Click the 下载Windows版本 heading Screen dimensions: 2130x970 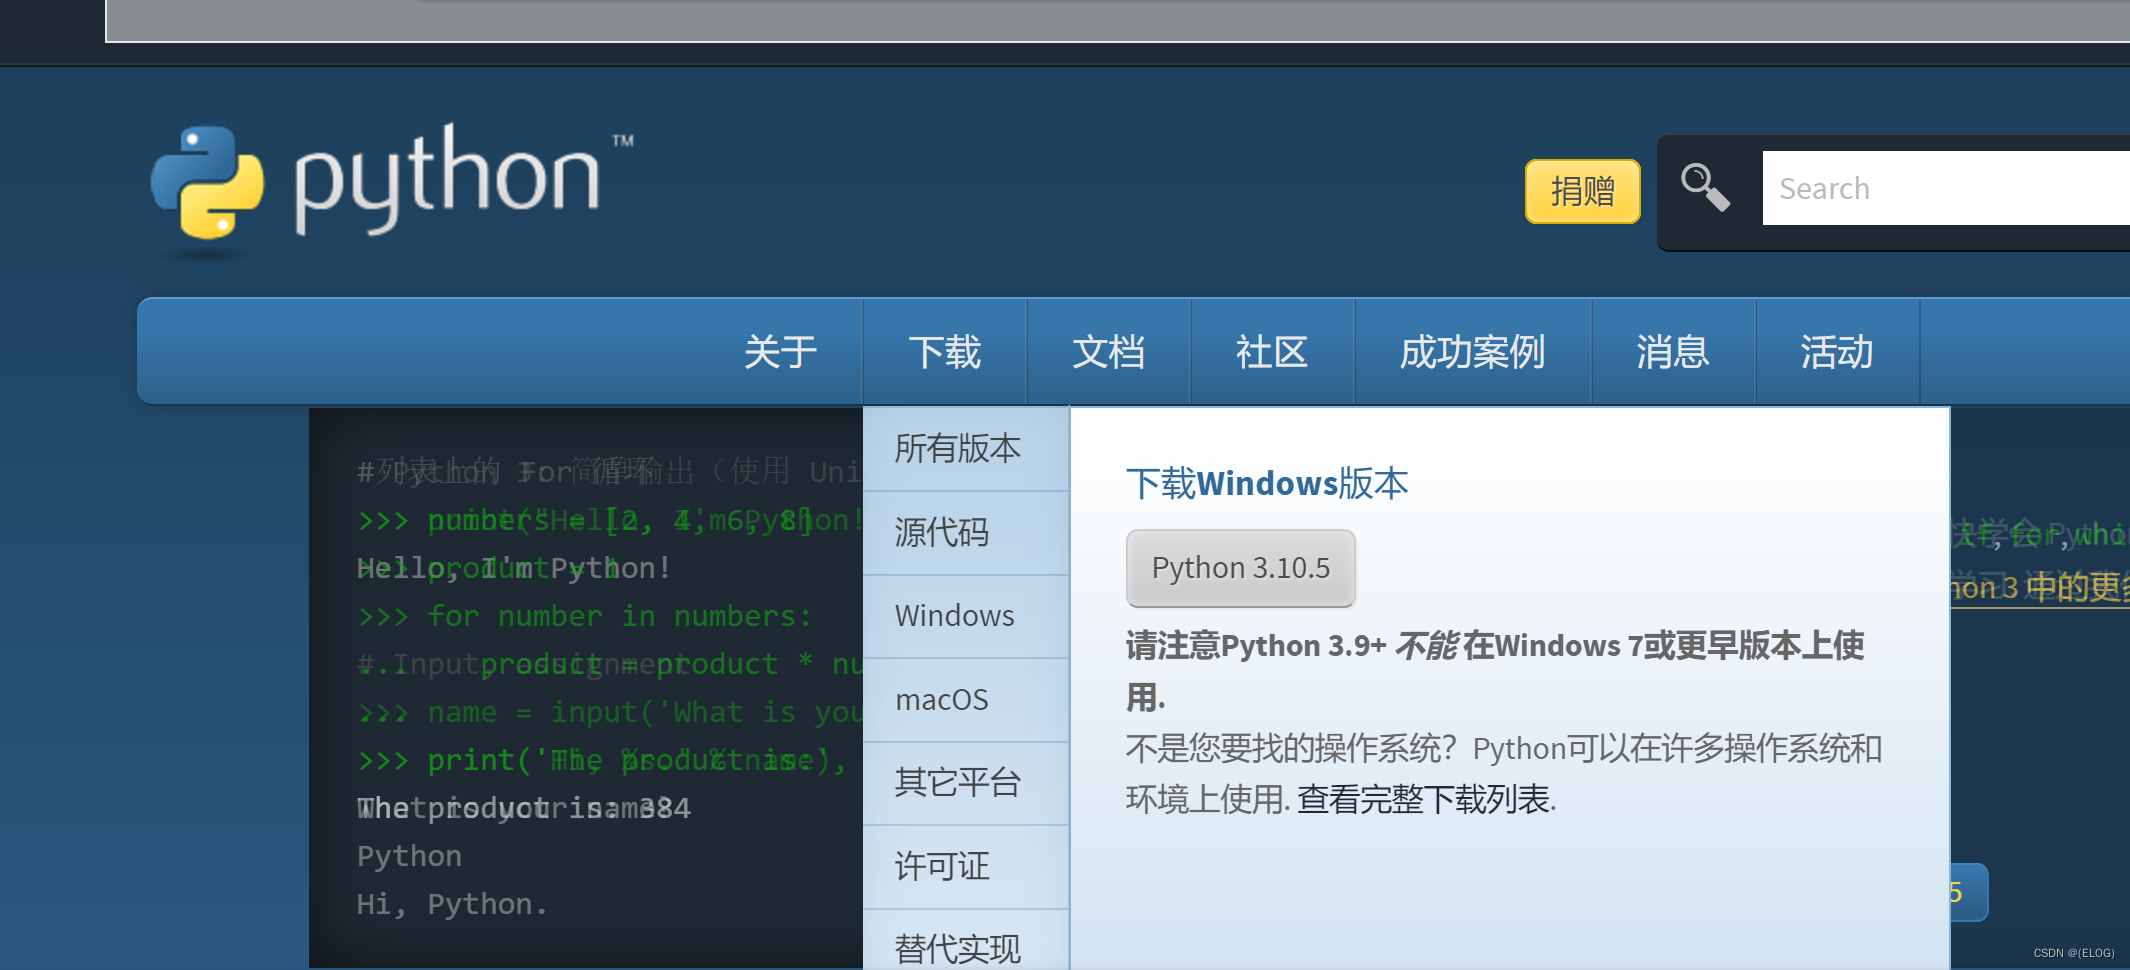tap(1267, 484)
